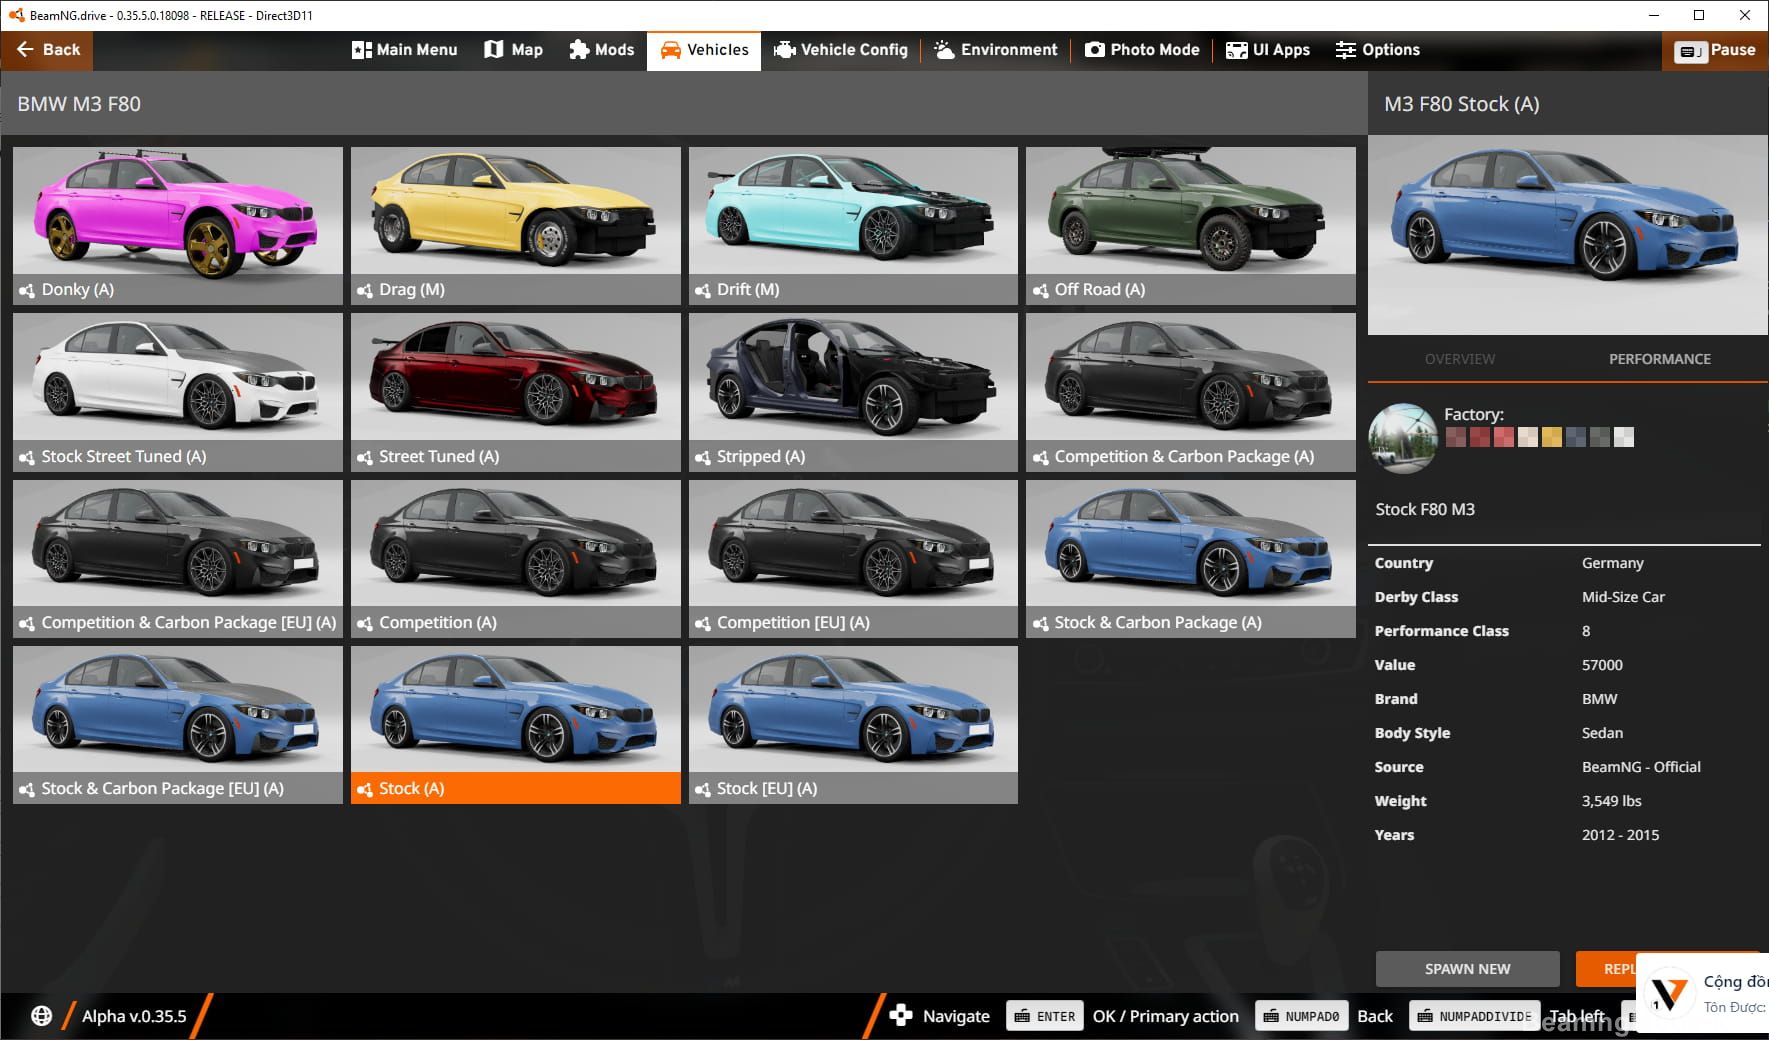1769x1040 pixels.
Task: Click the Source value BeamNG - Official
Action: tap(1641, 767)
